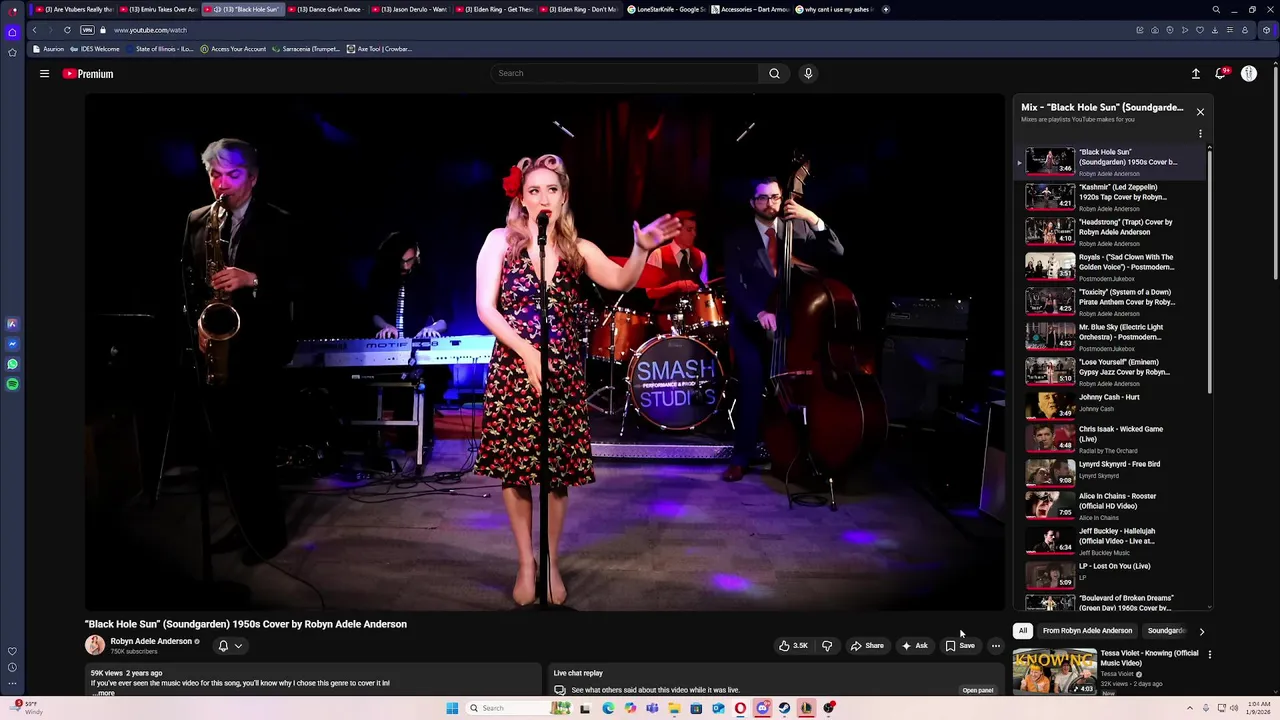Click the YouTube search input field
Screen dimensions: 1280x720
625,73
